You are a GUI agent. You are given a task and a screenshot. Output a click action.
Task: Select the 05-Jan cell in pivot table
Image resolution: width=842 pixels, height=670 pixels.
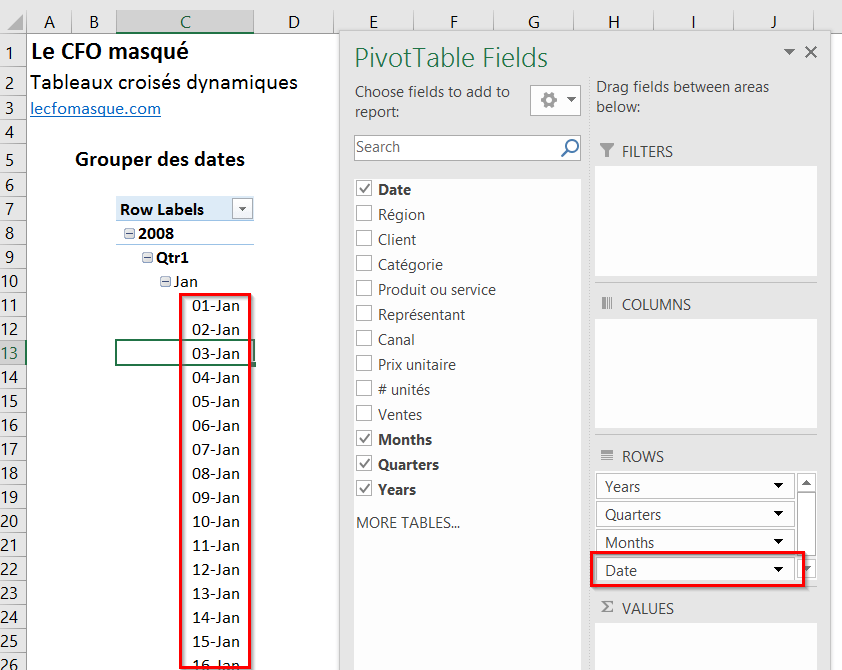[x=215, y=401]
